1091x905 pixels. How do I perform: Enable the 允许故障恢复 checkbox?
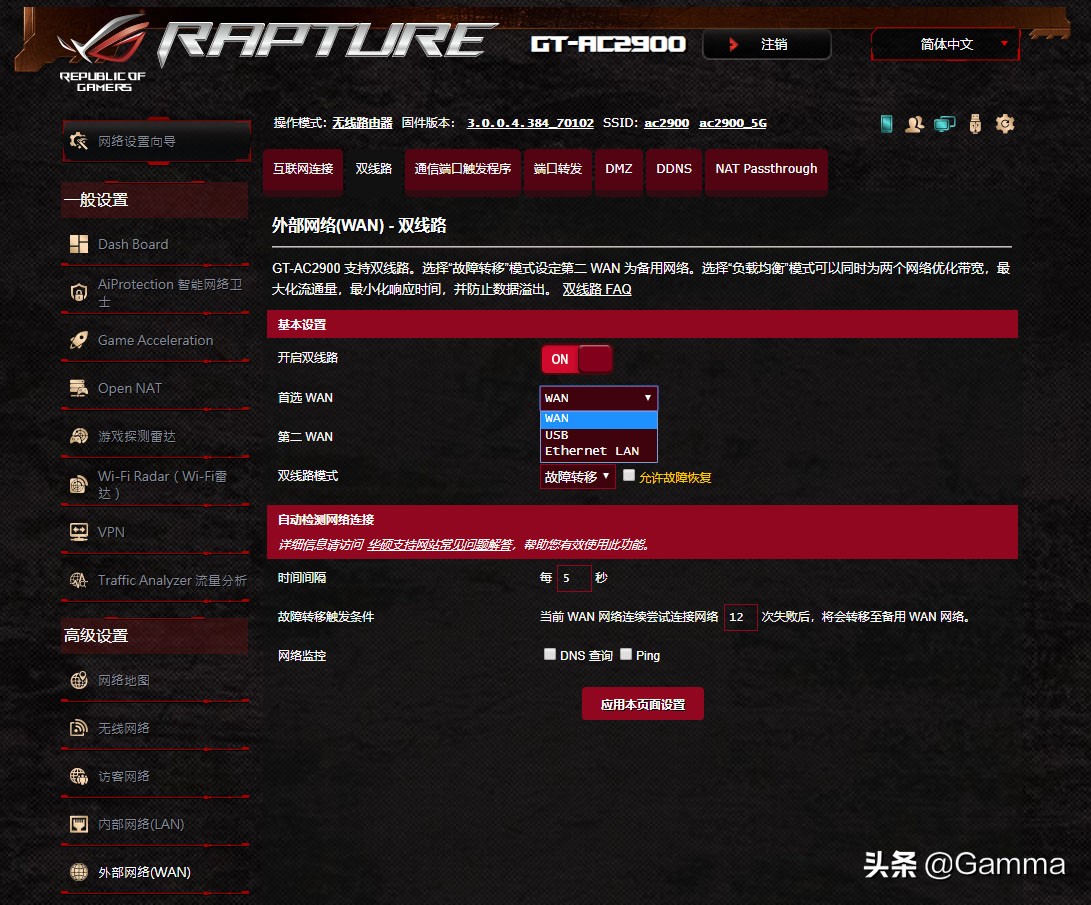[629, 477]
